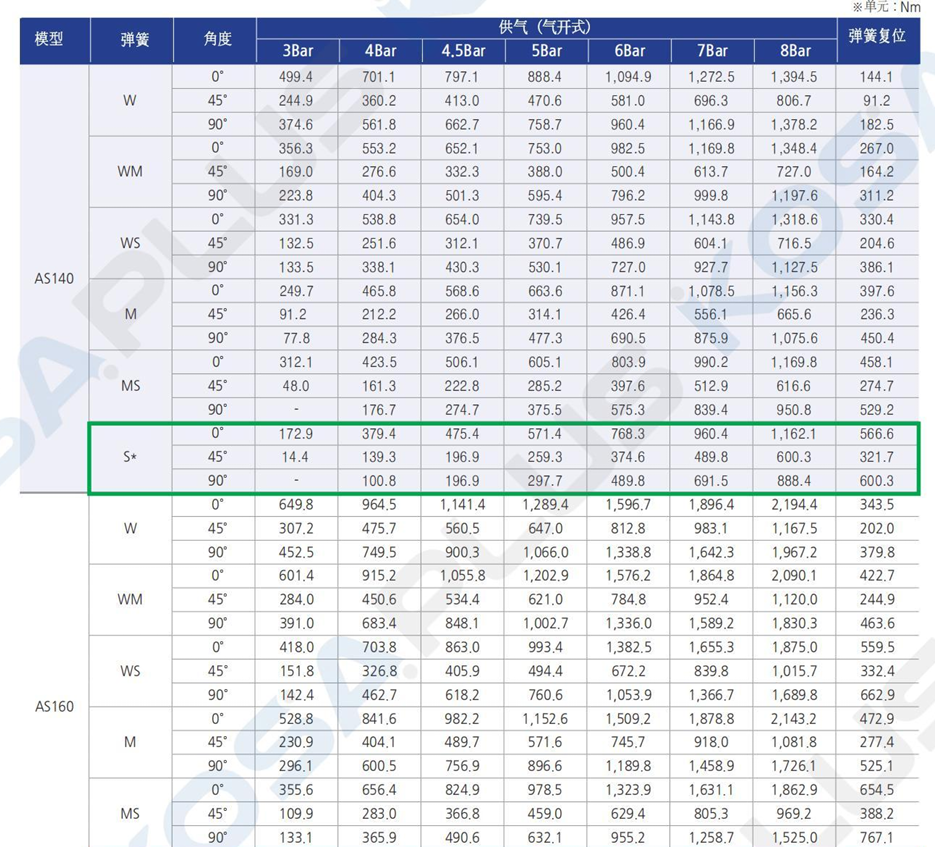The width and height of the screenshot is (935, 847).
Task: Click the 供气 (气开式) header cell
Action: click(546, 27)
